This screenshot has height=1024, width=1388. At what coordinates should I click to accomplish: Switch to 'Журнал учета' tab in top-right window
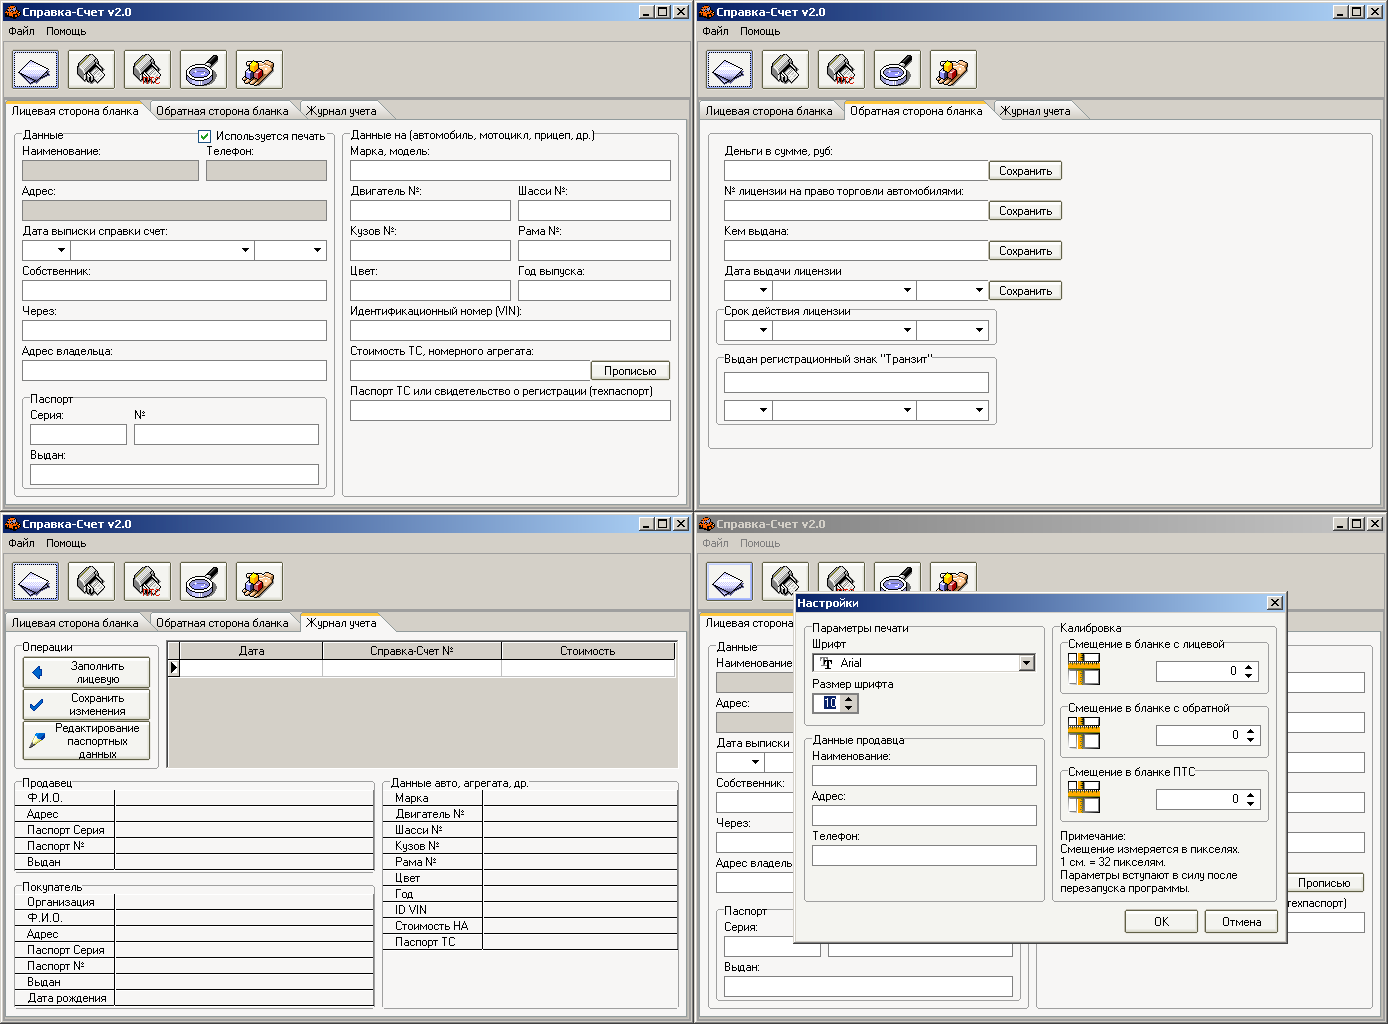[1035, 111]
